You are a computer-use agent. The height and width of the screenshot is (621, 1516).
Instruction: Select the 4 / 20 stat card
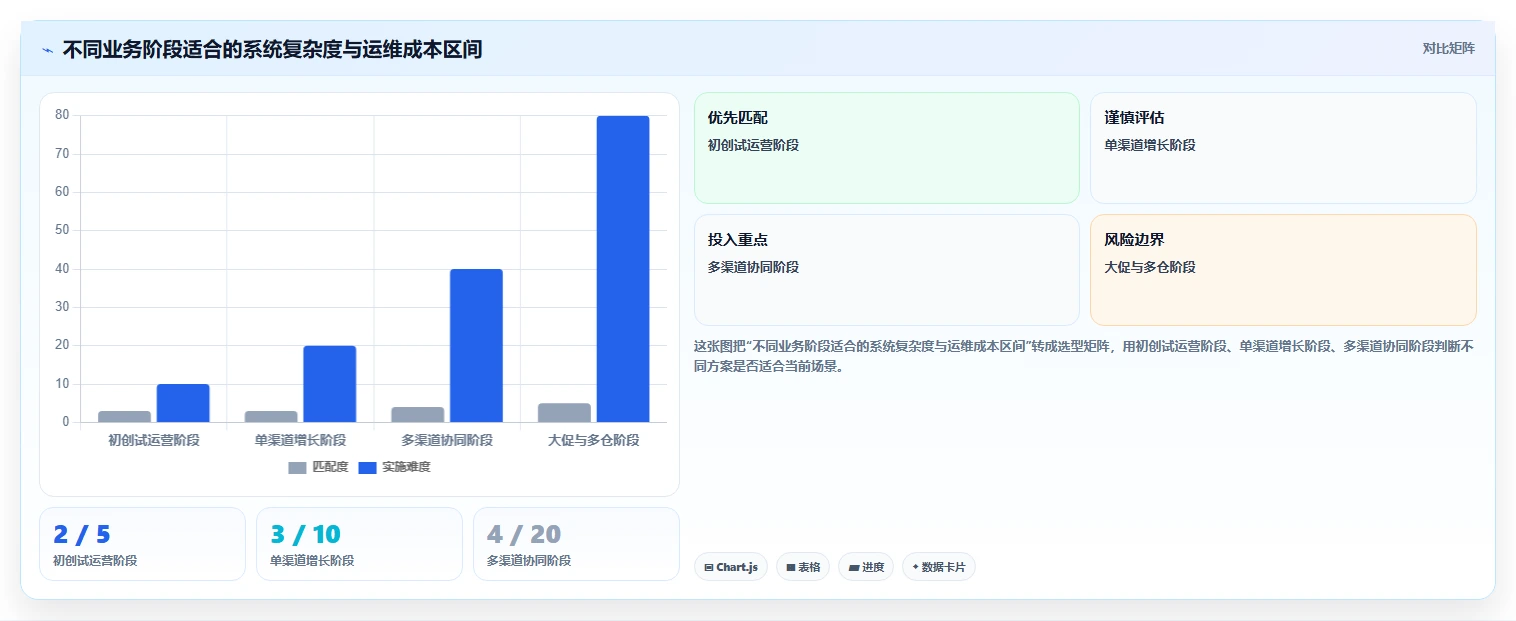coord(576,544)
